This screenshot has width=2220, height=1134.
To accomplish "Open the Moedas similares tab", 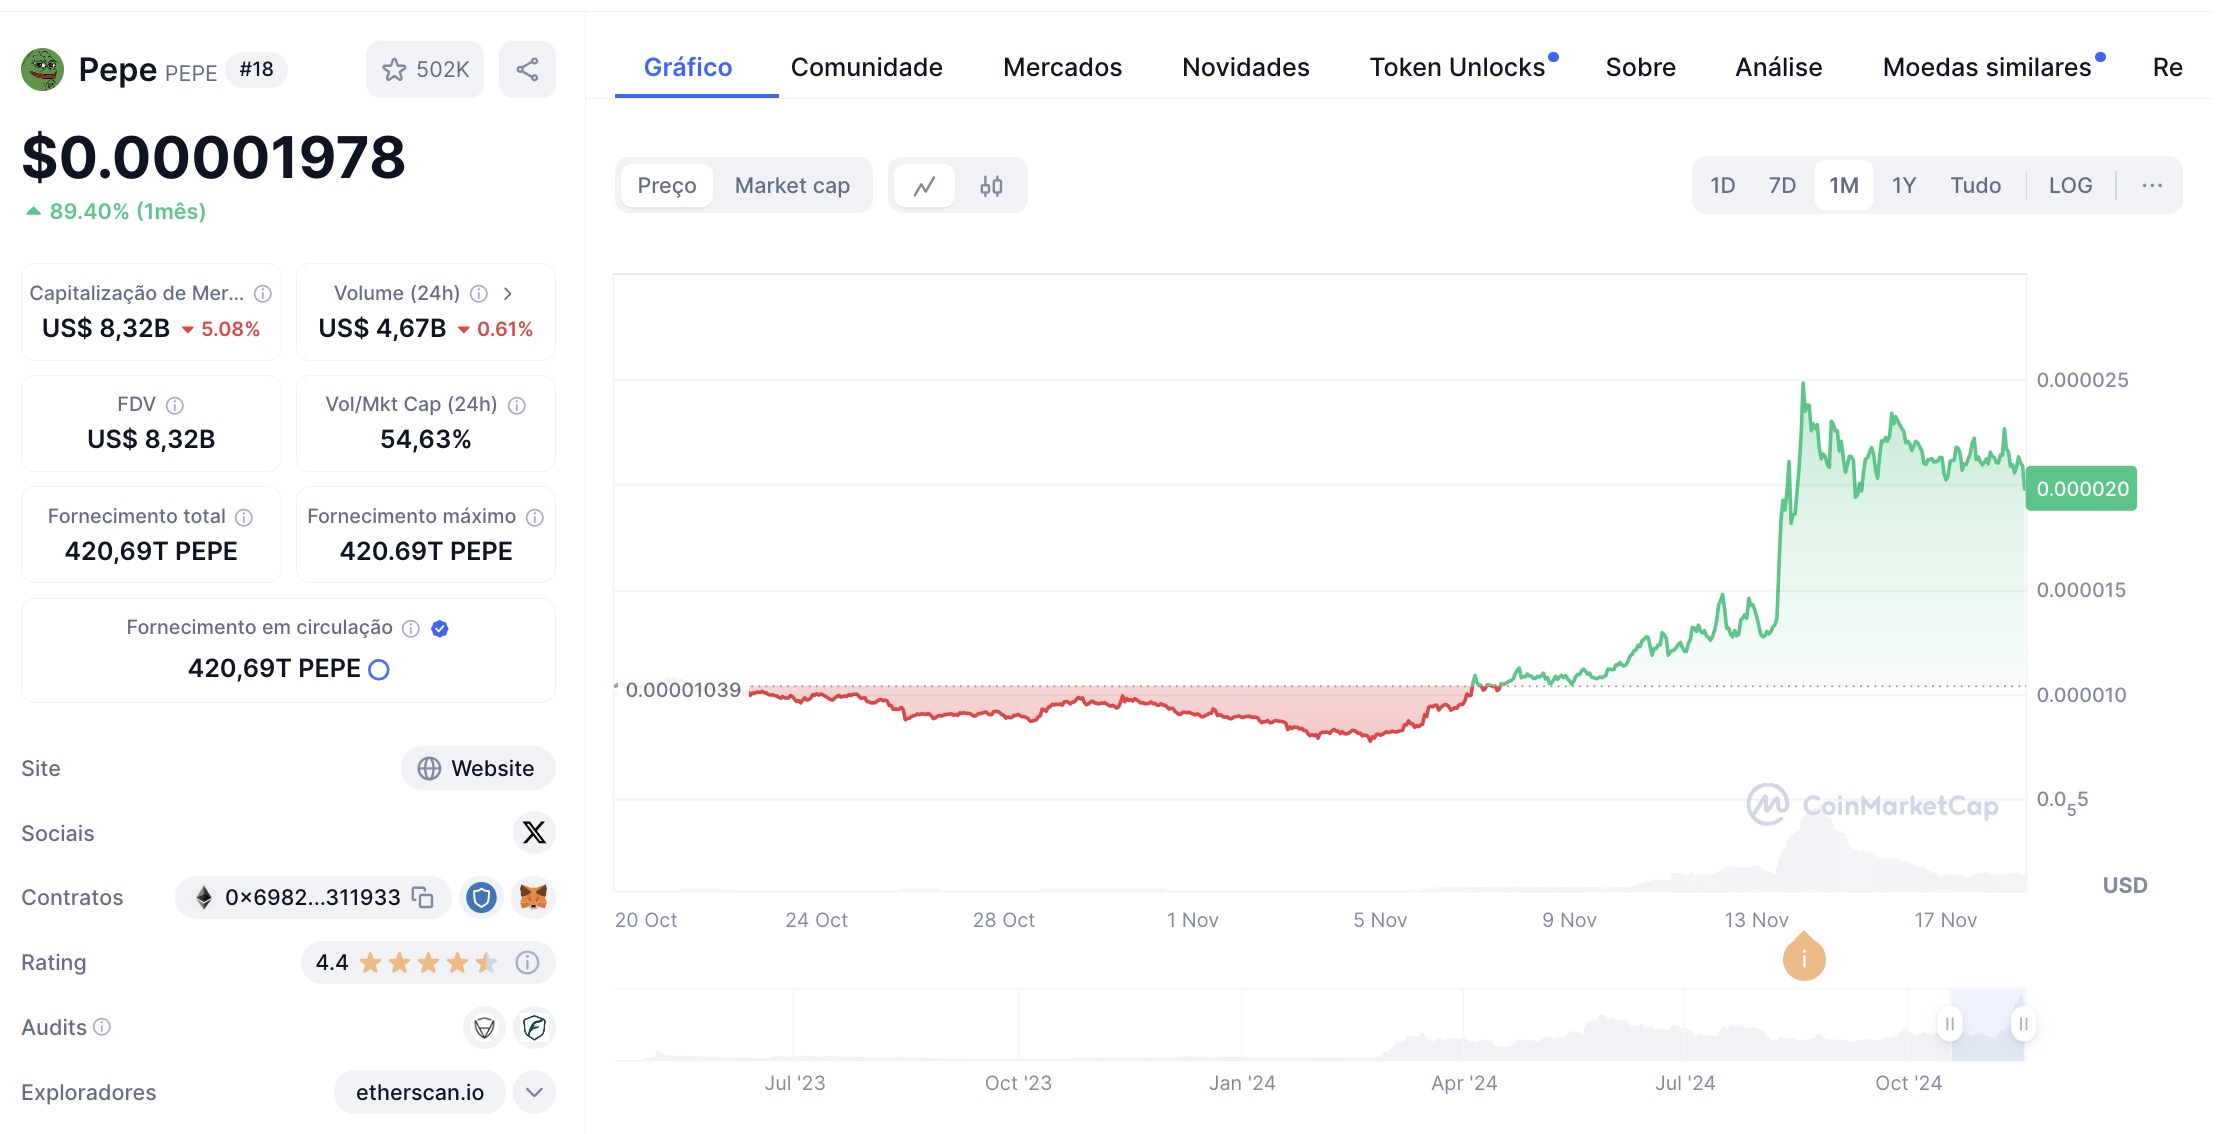I will pos(1987,67).
